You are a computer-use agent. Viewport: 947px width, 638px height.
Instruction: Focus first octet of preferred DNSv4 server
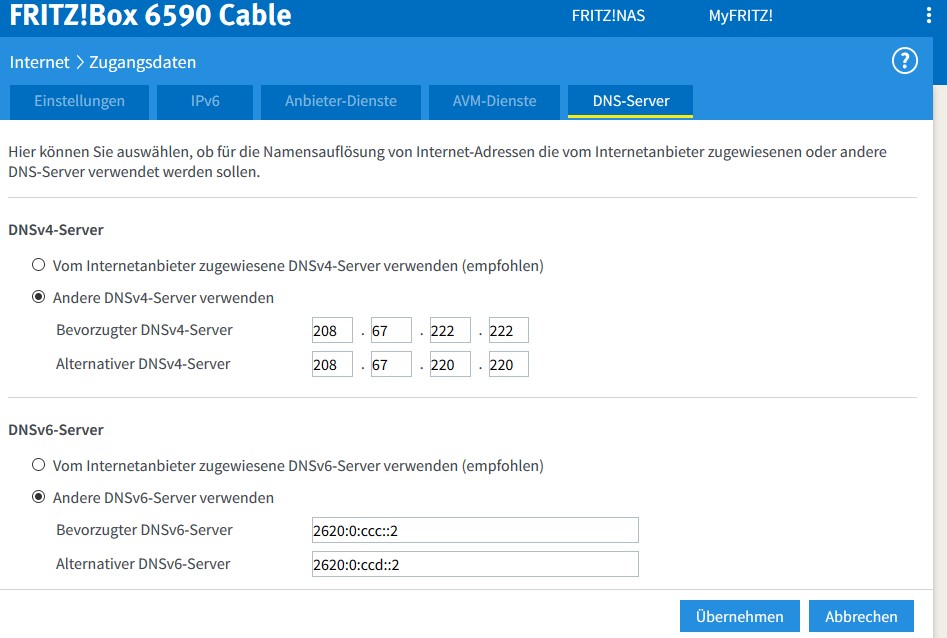pyautogui.click(x=332, y=331)
